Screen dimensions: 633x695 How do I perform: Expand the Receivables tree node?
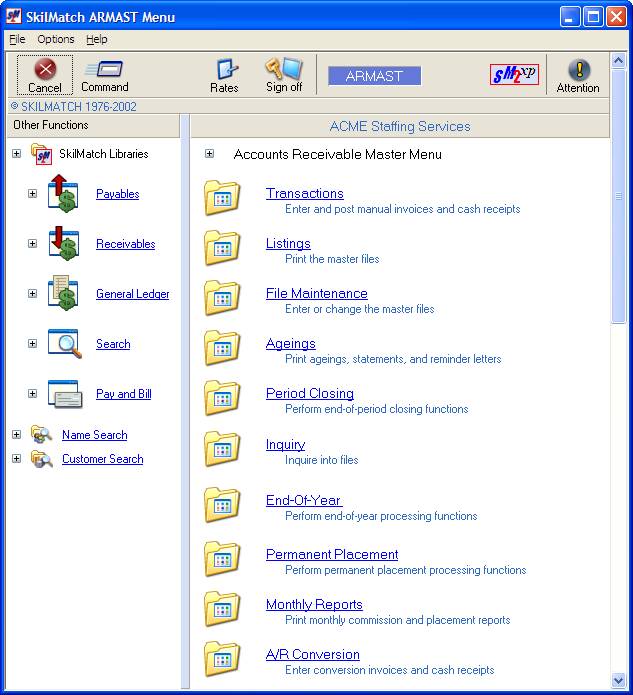click(32, 244)
